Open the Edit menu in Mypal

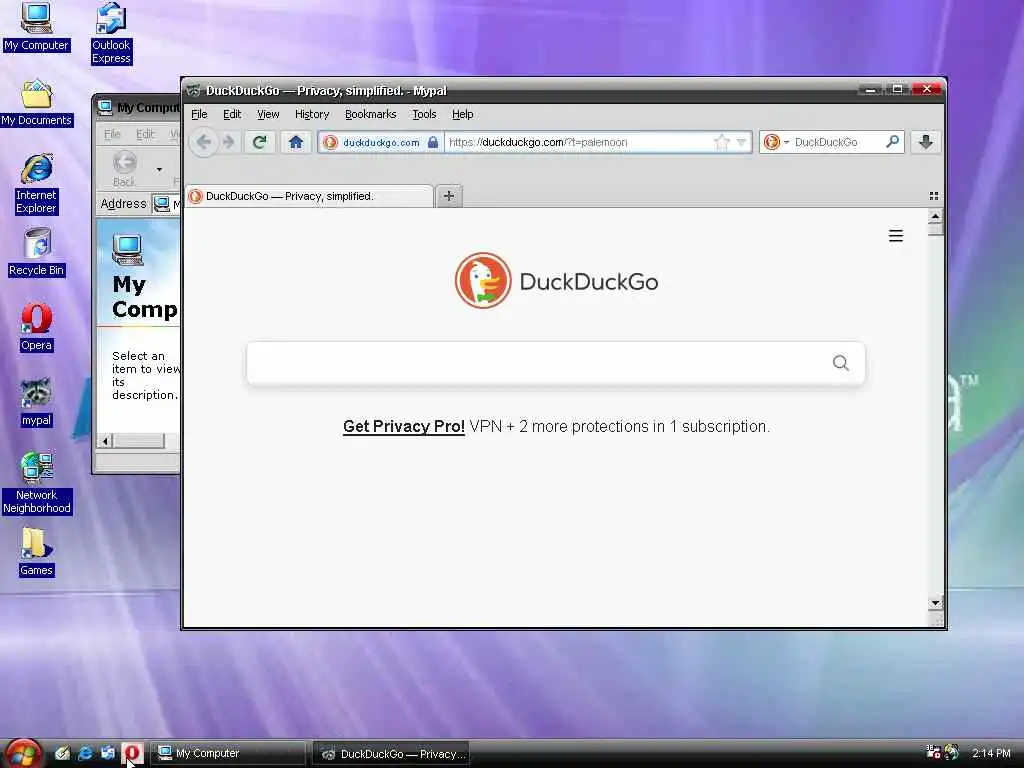[x=232, y=114]
